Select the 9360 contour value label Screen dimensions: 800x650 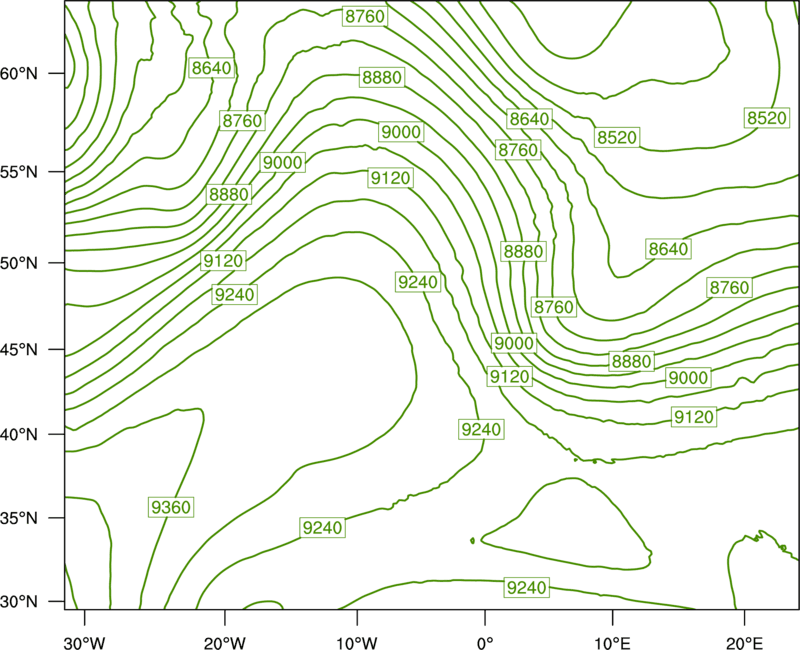(171, 507)
